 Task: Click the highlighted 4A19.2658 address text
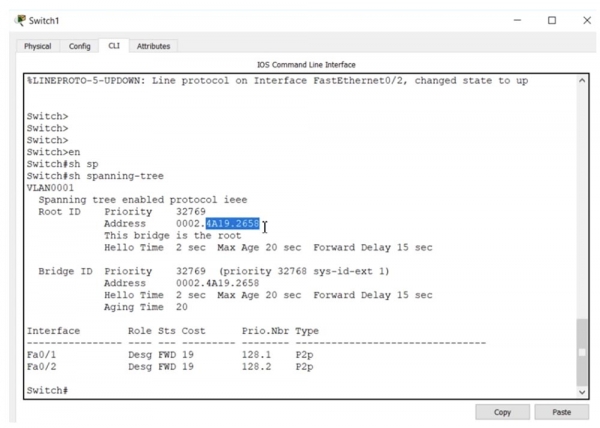click(x=232, y=224)
